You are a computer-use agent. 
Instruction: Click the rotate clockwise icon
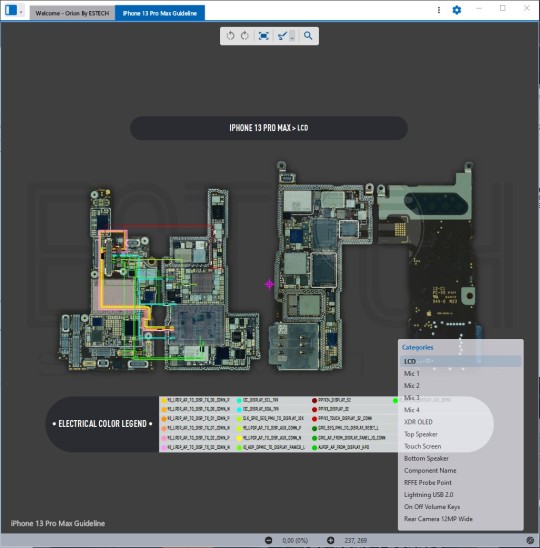coord(245,36)
